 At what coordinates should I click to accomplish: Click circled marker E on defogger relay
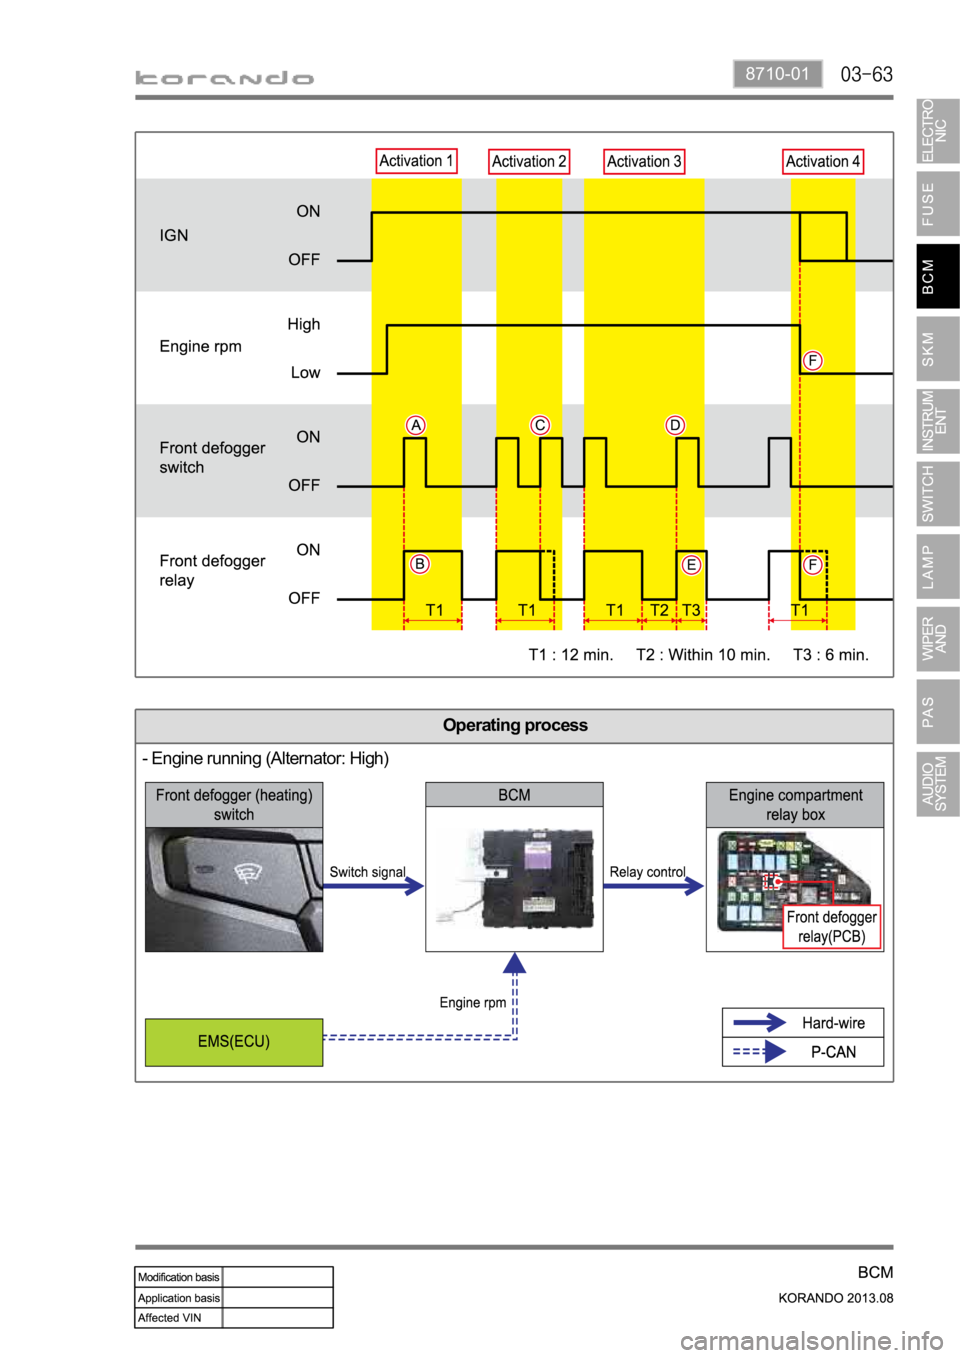pyautogui.click(x=691, y=565)
